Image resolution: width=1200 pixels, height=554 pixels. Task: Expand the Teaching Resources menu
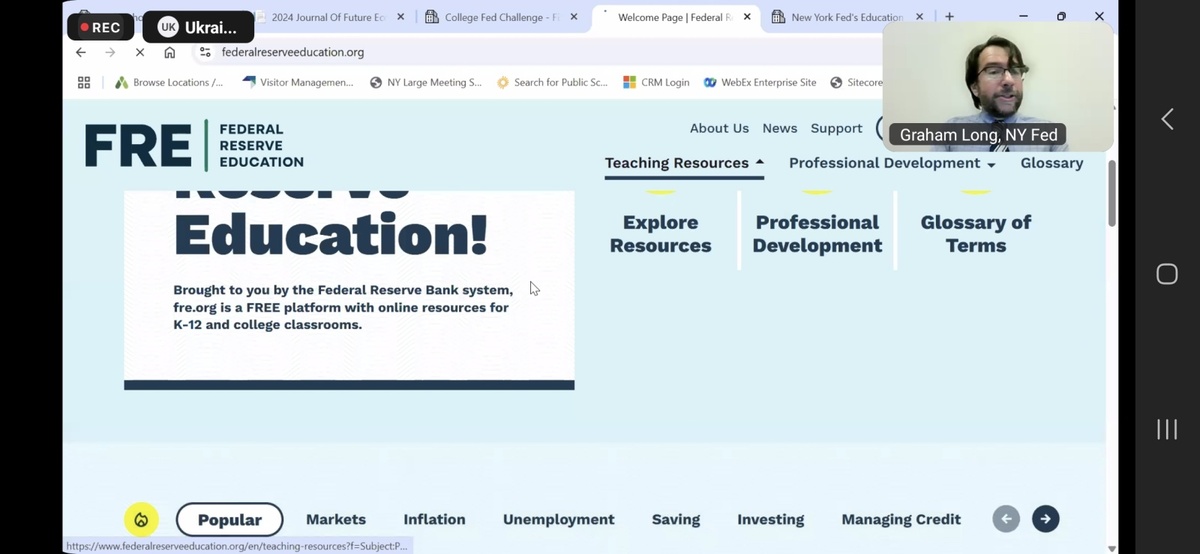click(x=684, y=163)
